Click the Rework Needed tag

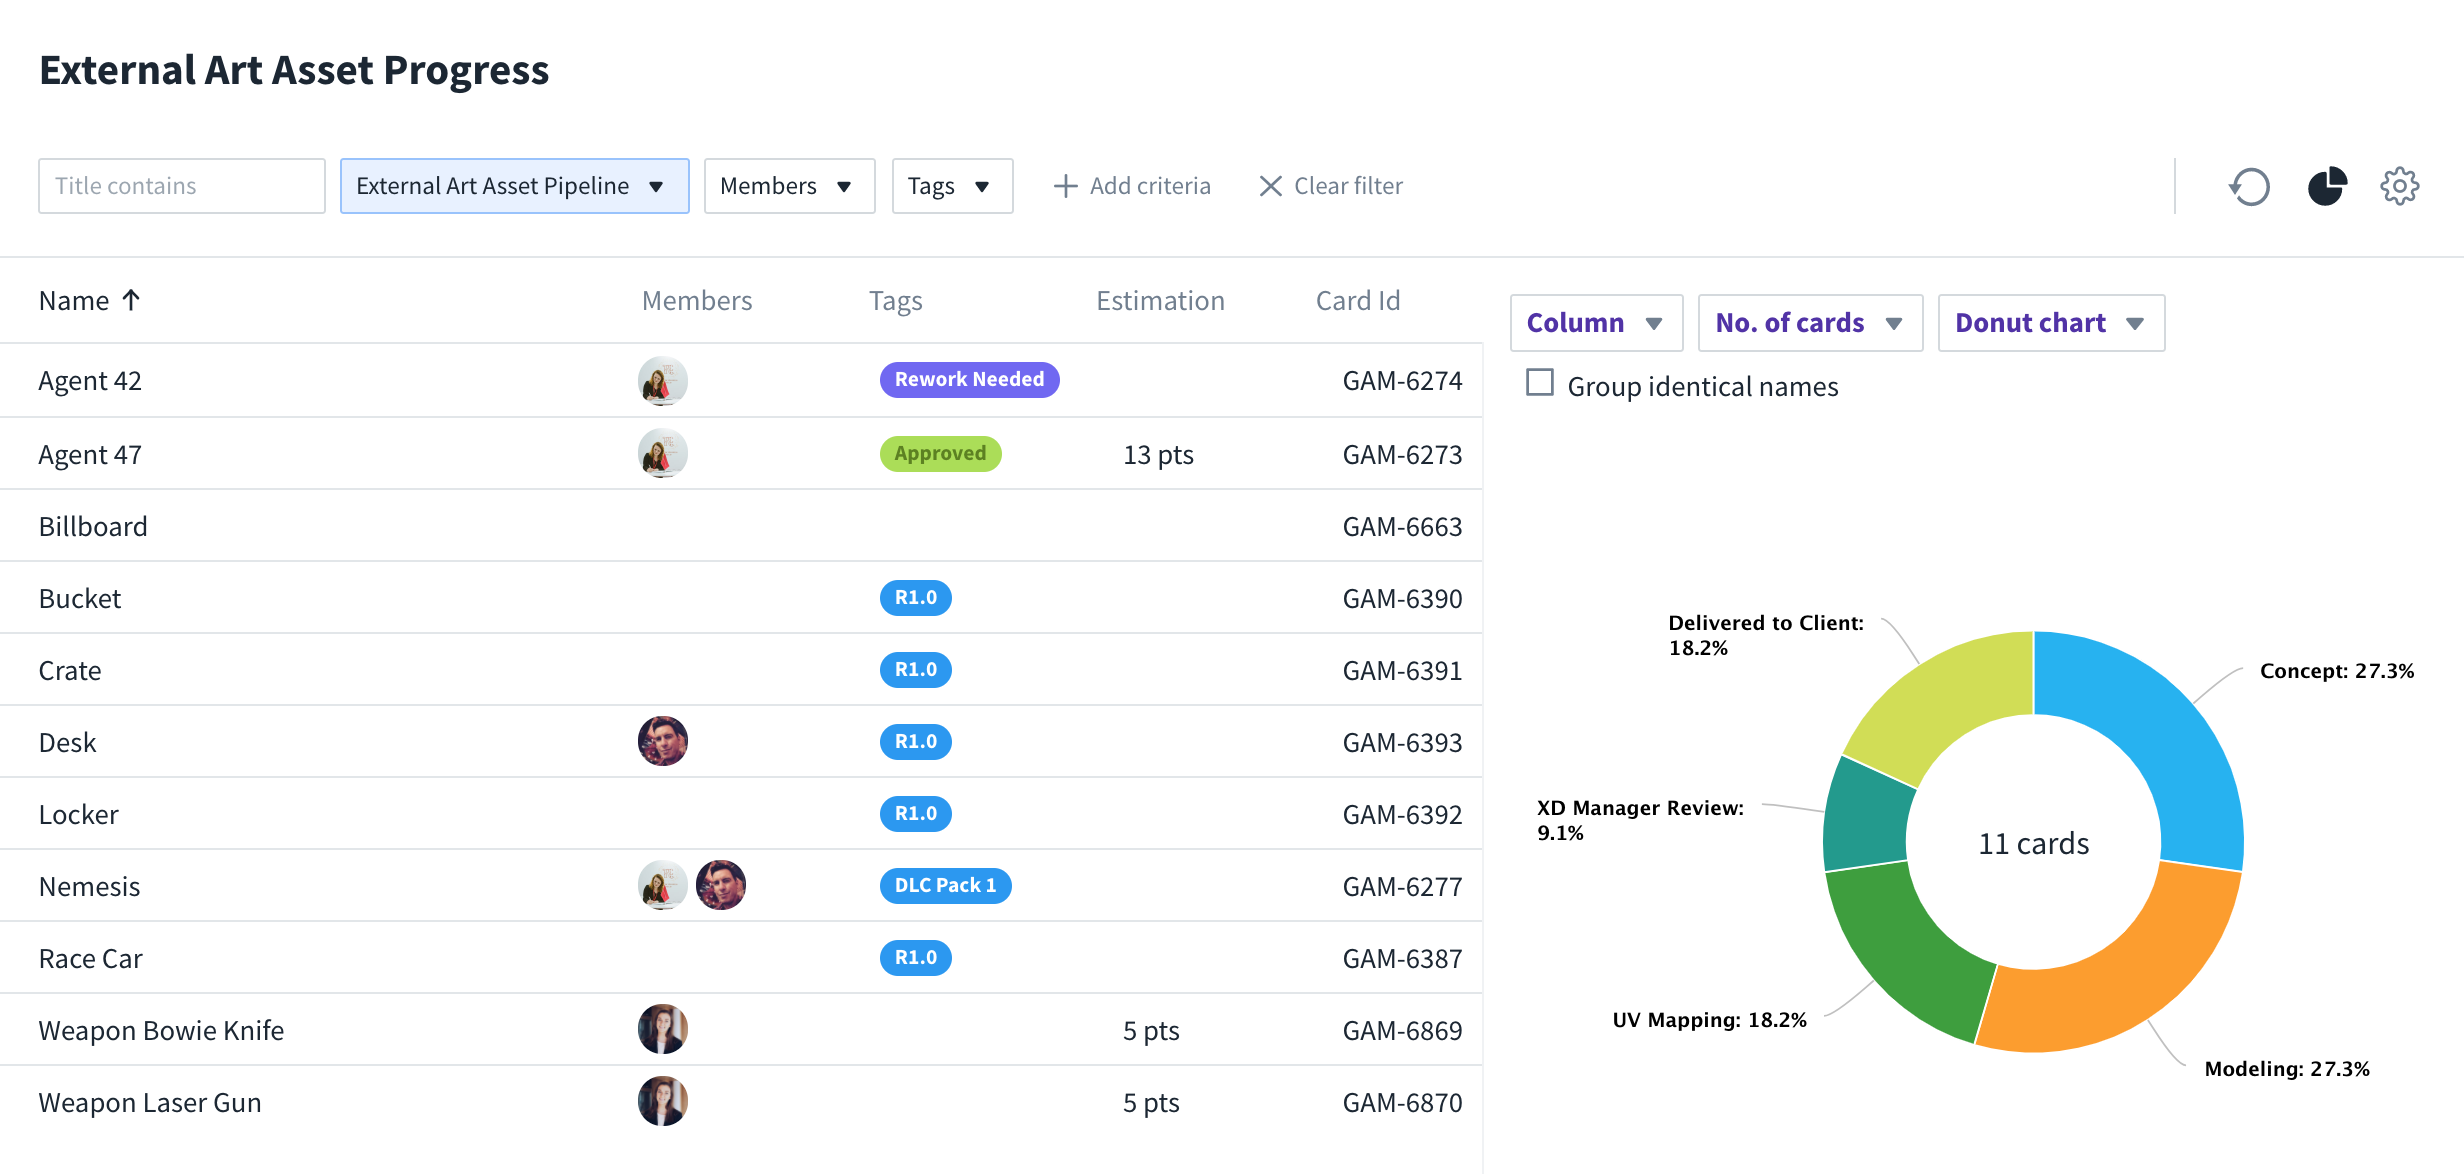point(969,380)
